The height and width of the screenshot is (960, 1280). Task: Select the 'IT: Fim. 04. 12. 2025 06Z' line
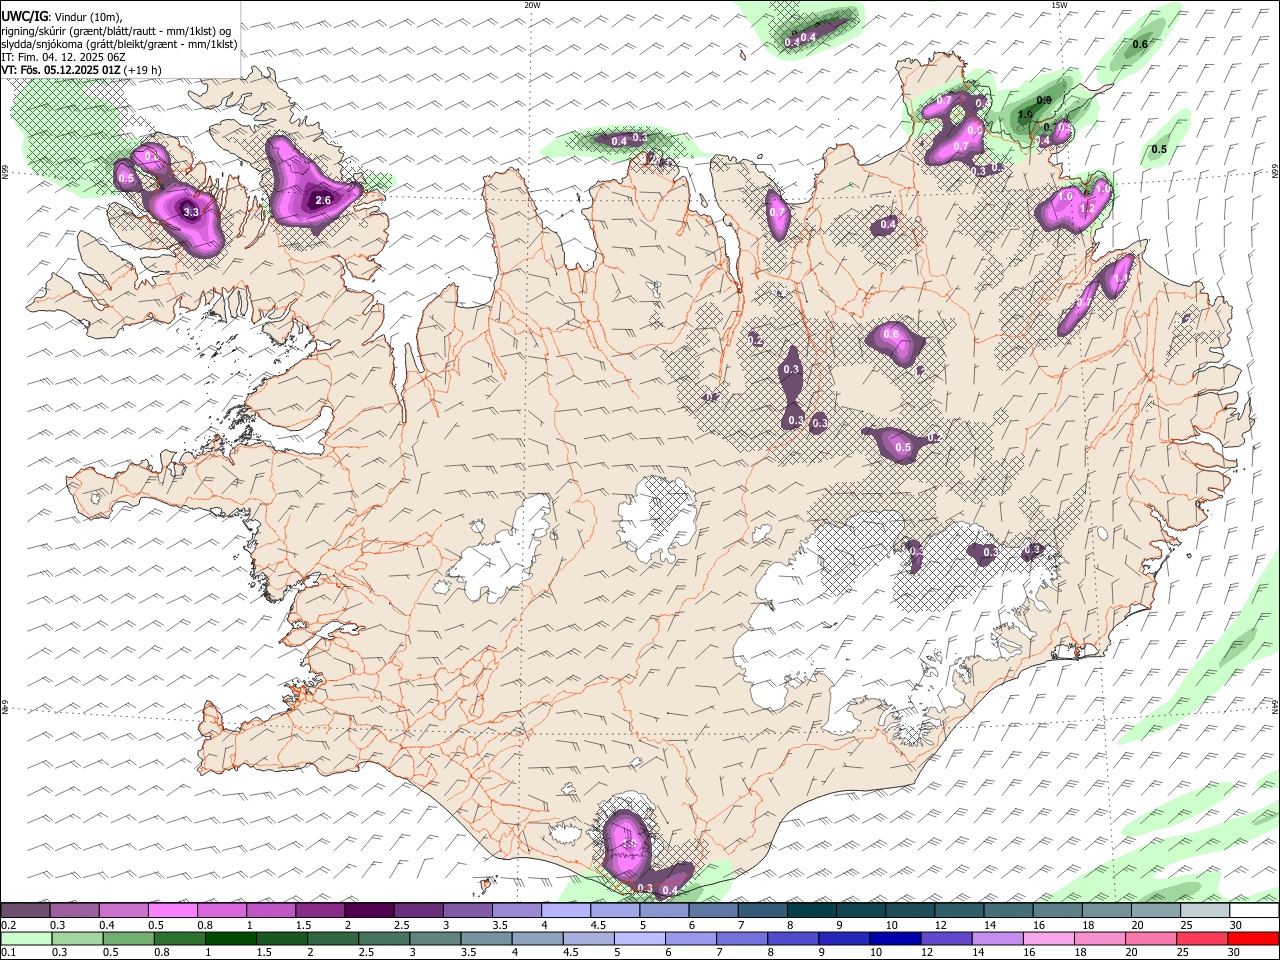tap(64, 57)
